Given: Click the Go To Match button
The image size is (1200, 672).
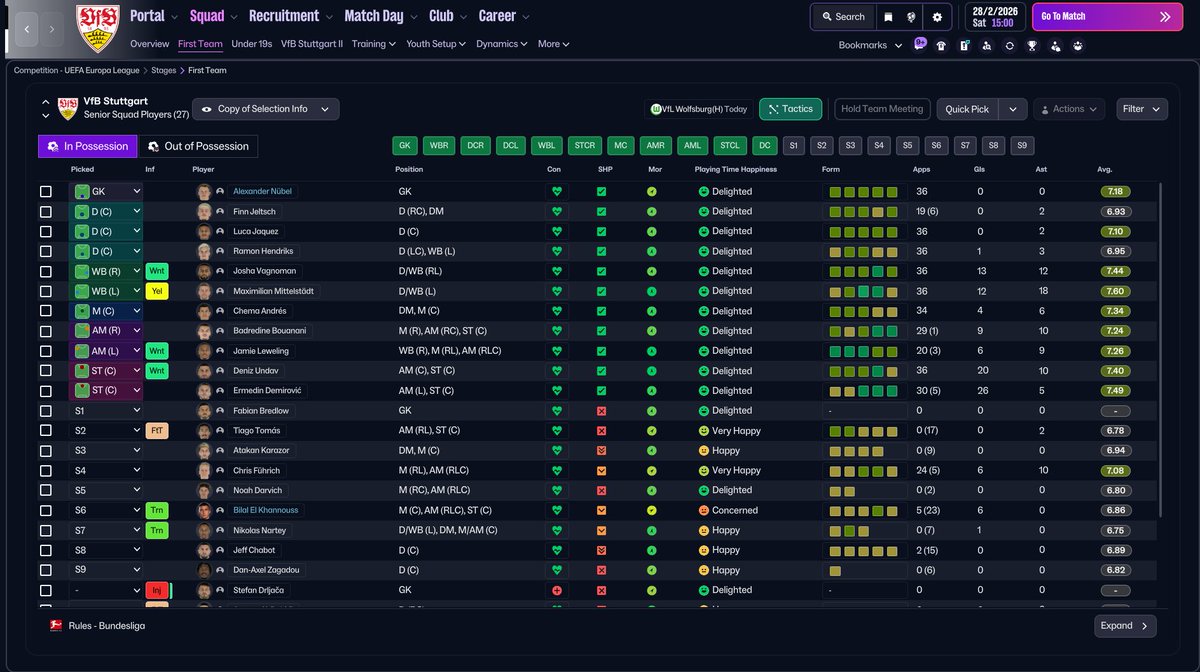Looking at the screenshot, I should pos(1107,17).
